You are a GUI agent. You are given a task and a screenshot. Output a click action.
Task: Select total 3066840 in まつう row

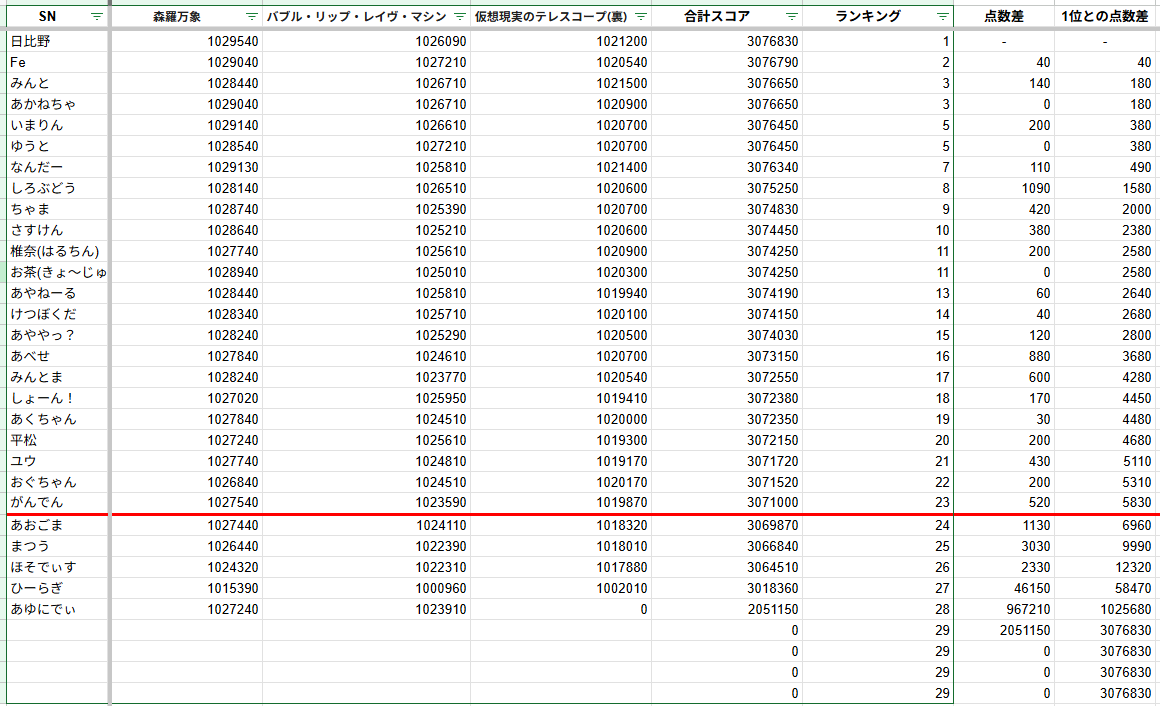(x=727, y=546)
